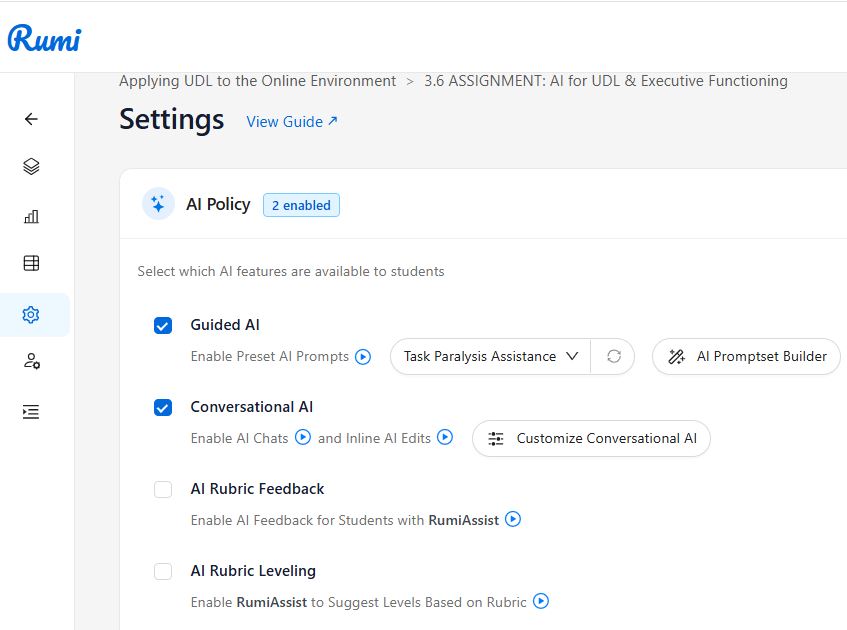The image size is (847, 630).
Task: Click the Rumi logo
Action: click(x=44, y=38)
